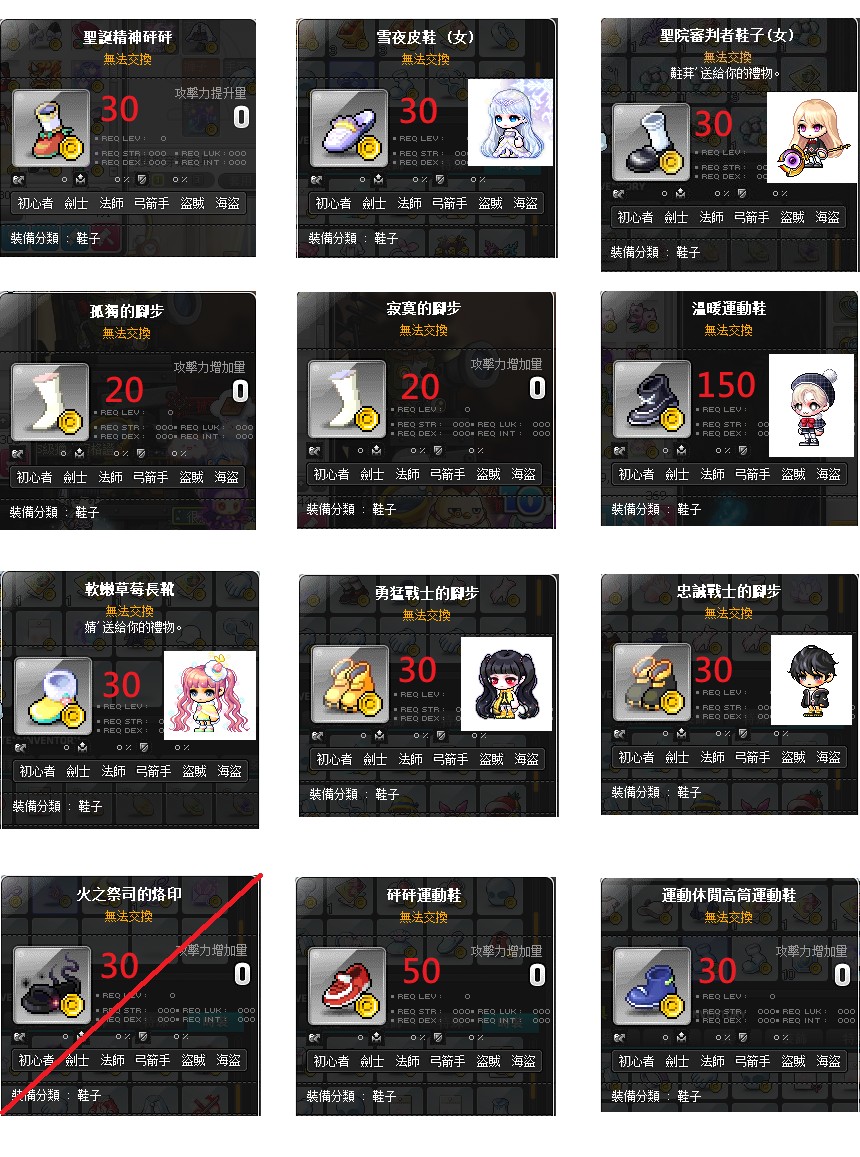View the pink-haired character preview image
The width and height of the screenshot is (860, 1157).
point(210,695)
